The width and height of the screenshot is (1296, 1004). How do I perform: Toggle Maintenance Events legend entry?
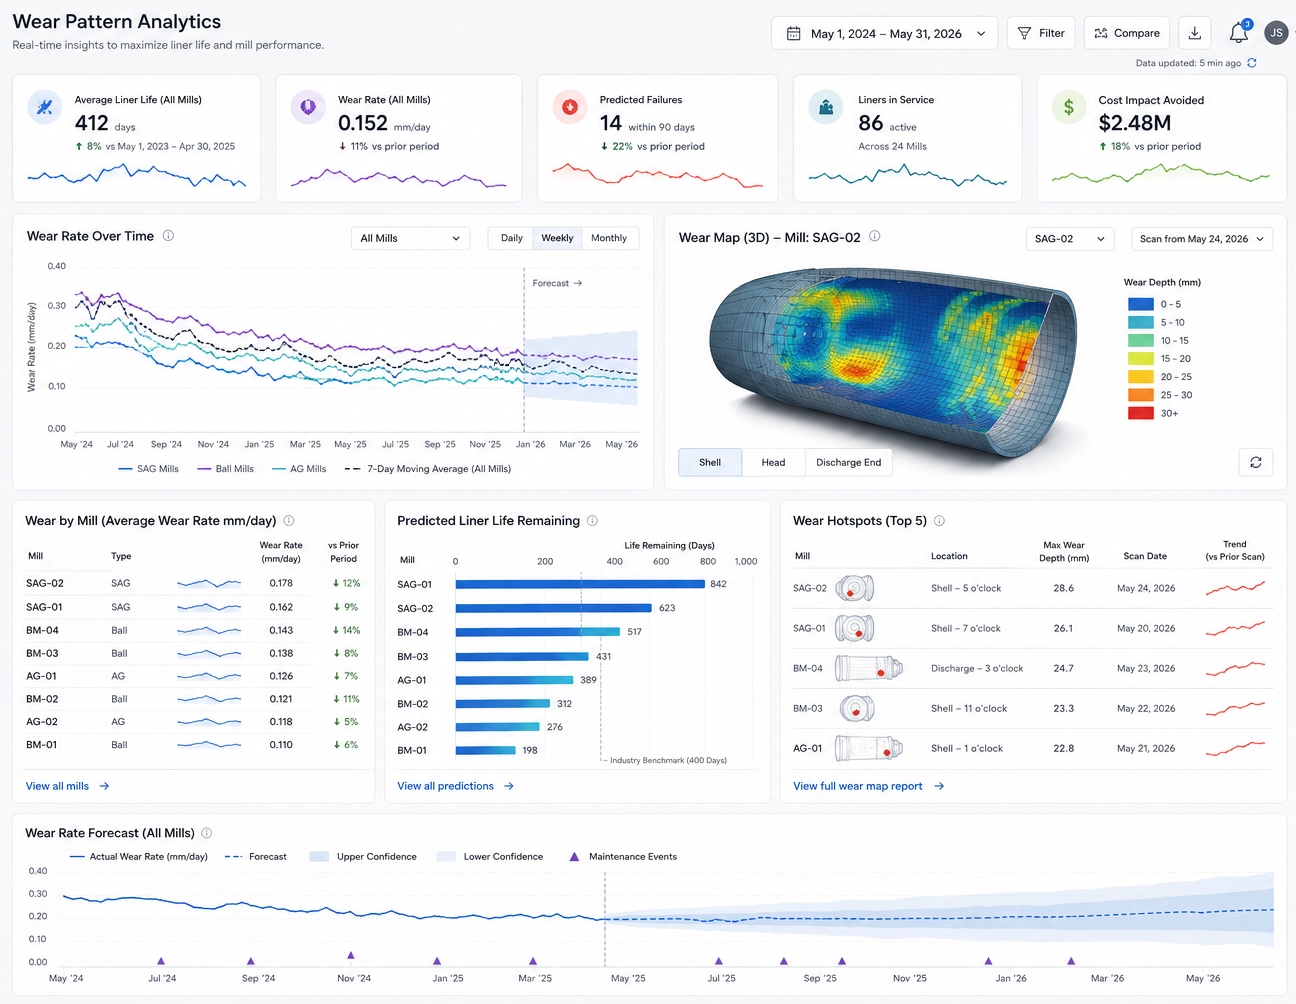coord(622,857)
